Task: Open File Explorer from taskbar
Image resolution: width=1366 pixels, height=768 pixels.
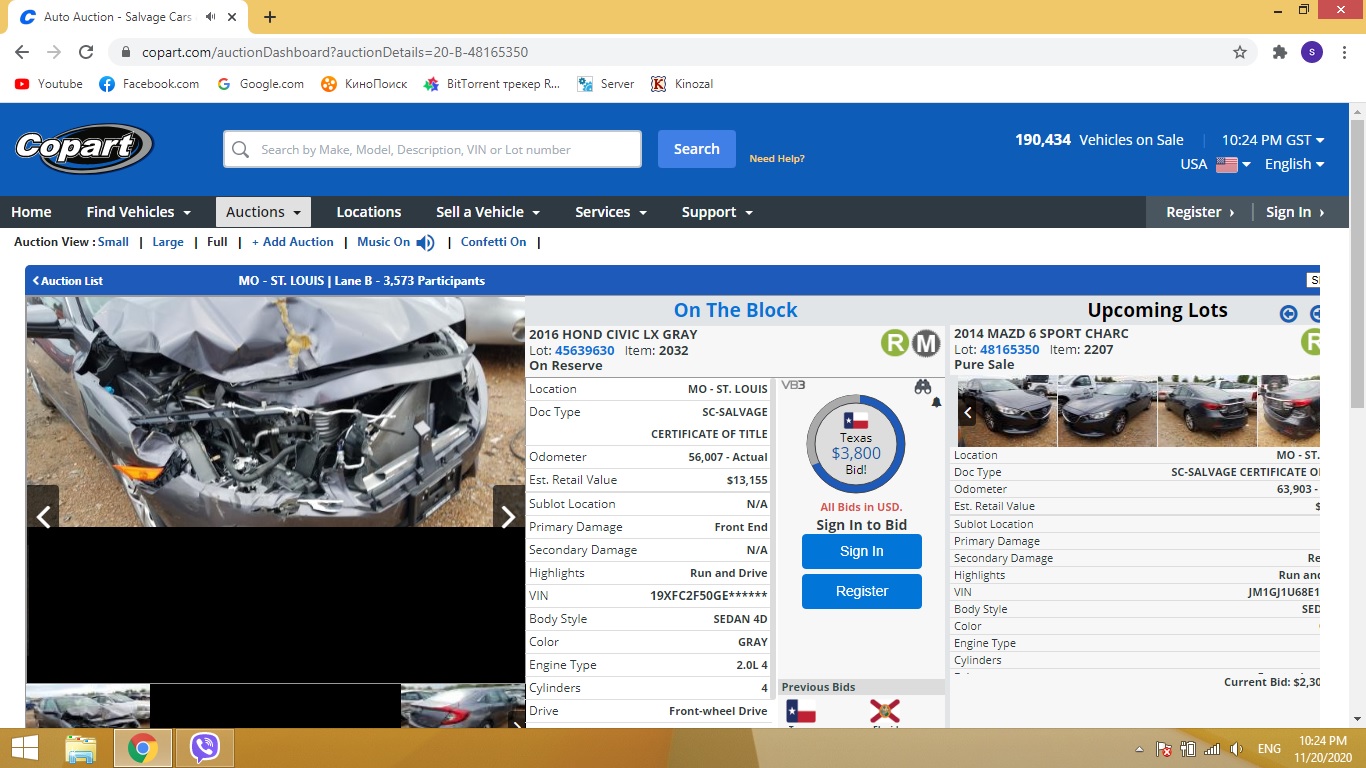Action: pyautogui.click(x=80, y=748)
